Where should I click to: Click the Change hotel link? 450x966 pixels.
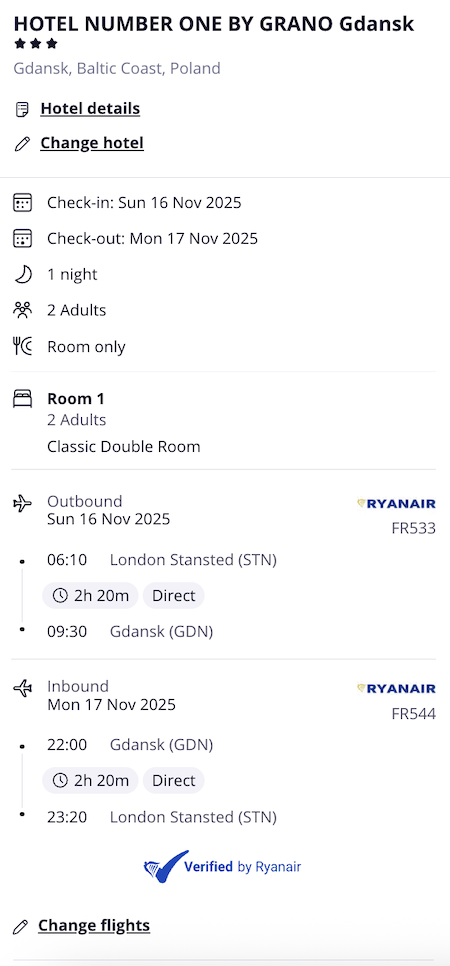92,144
